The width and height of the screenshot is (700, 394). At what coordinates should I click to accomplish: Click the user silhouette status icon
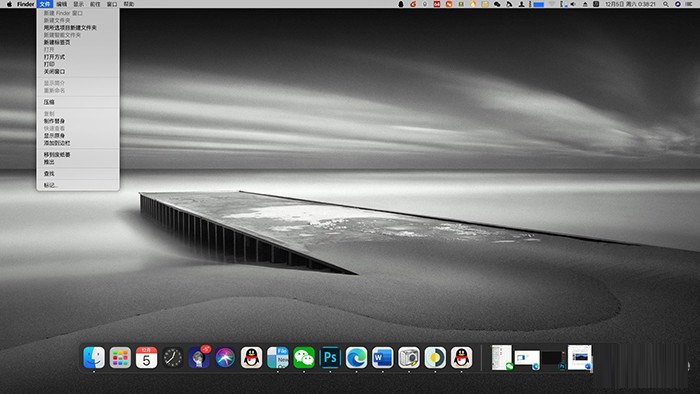coord(521,4)
